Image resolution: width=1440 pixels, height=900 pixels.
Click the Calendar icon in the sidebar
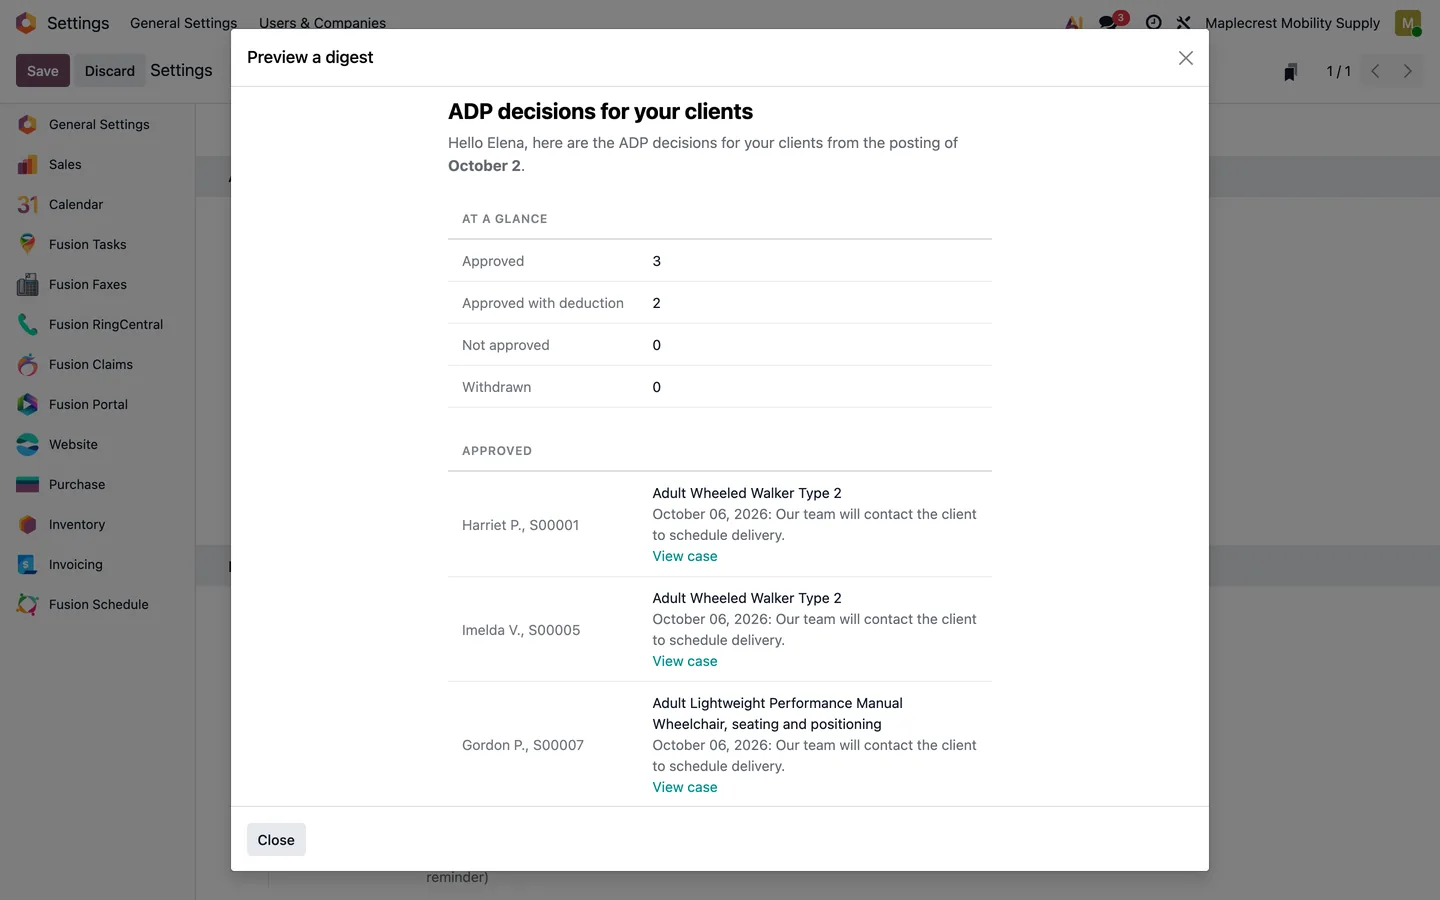(x=28, y=204)
